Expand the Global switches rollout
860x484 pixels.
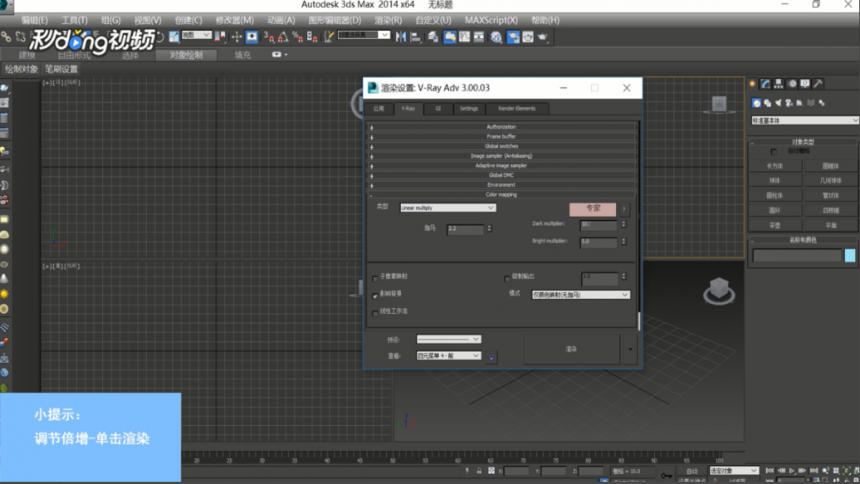coord(501,147)
